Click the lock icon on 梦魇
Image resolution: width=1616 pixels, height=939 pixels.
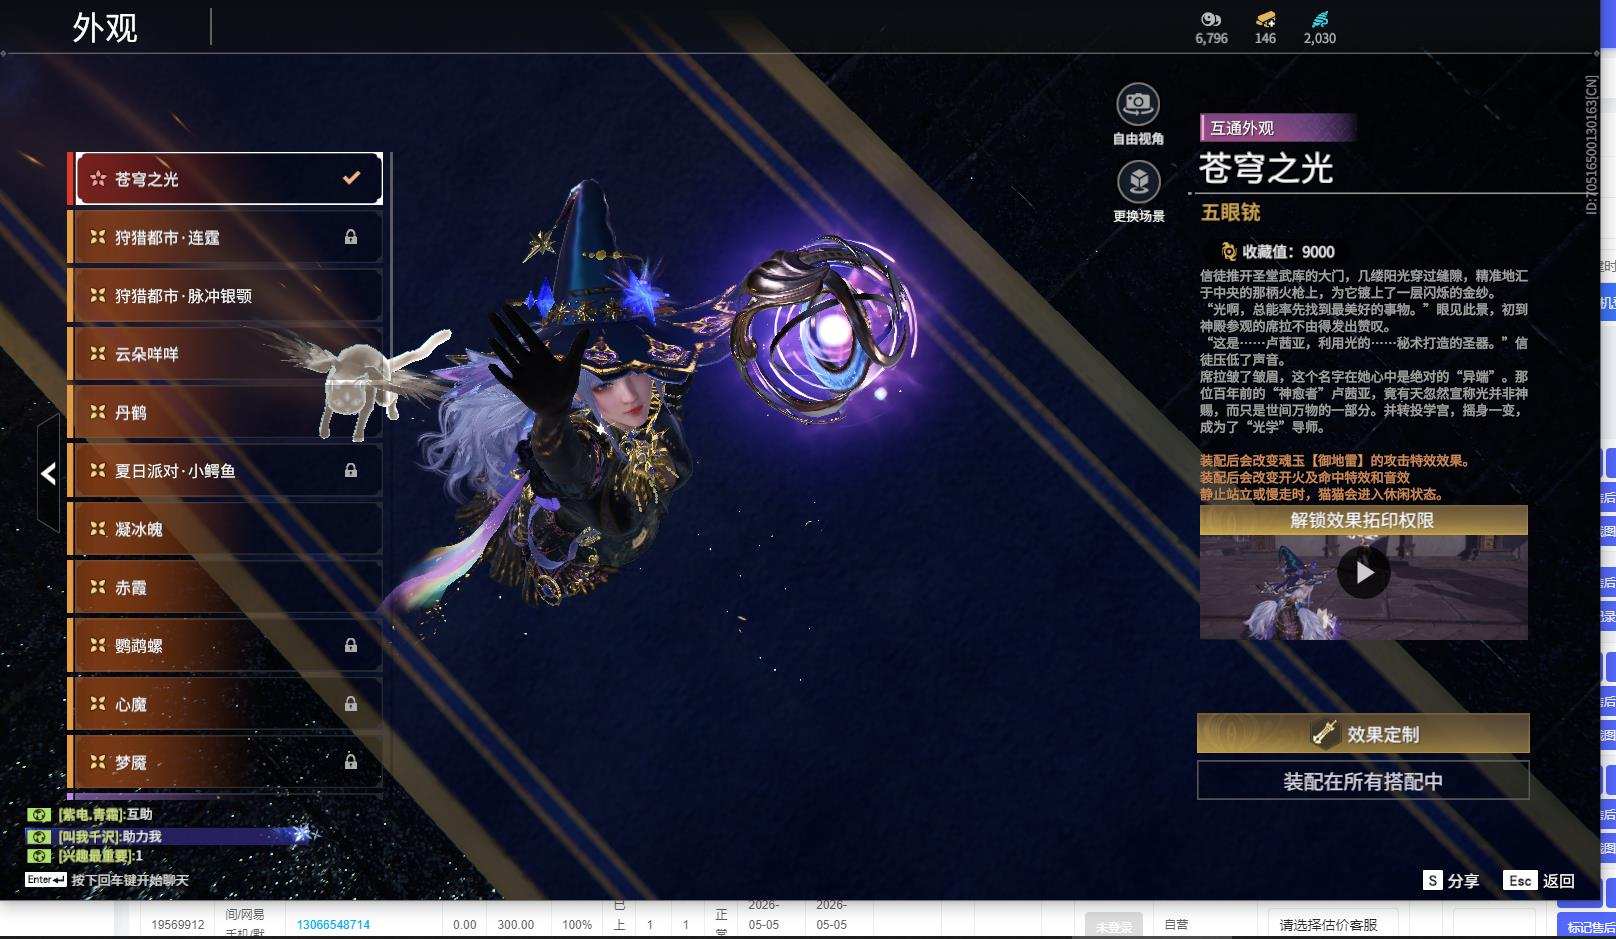point(351,762)
